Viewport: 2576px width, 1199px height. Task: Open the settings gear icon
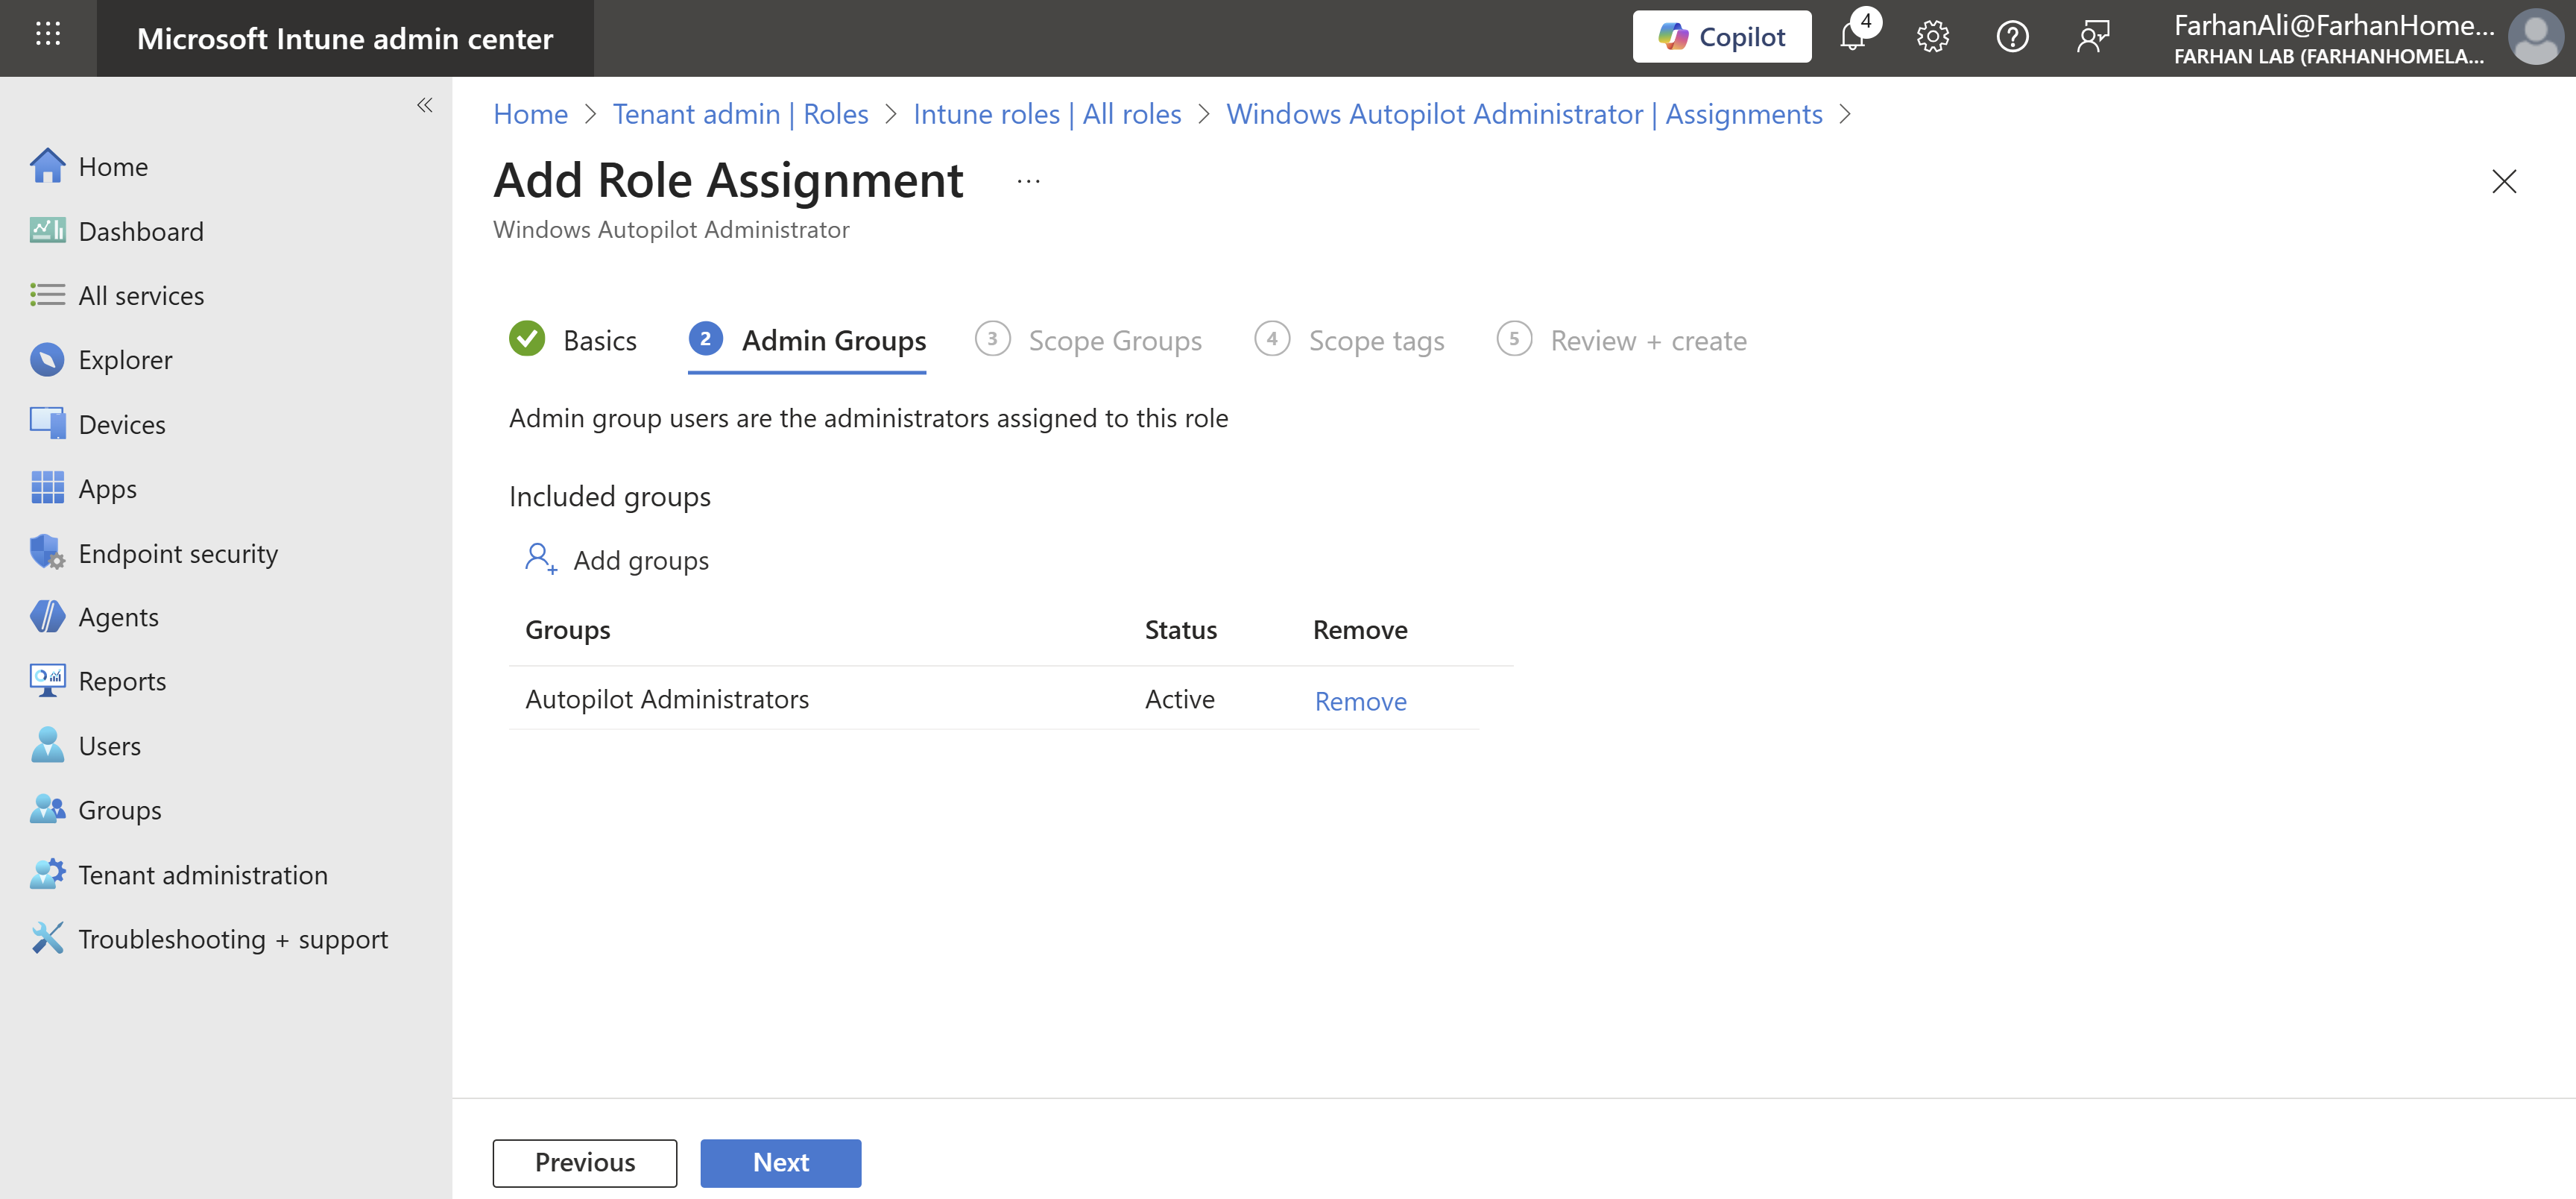tap(1932, 38)
